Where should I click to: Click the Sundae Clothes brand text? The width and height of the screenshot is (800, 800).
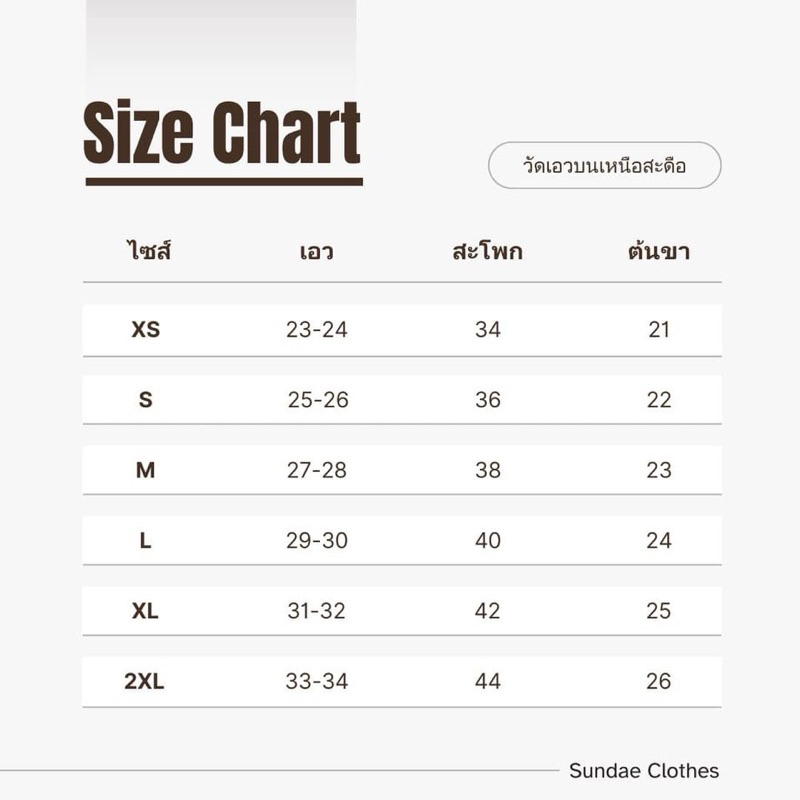644,770
